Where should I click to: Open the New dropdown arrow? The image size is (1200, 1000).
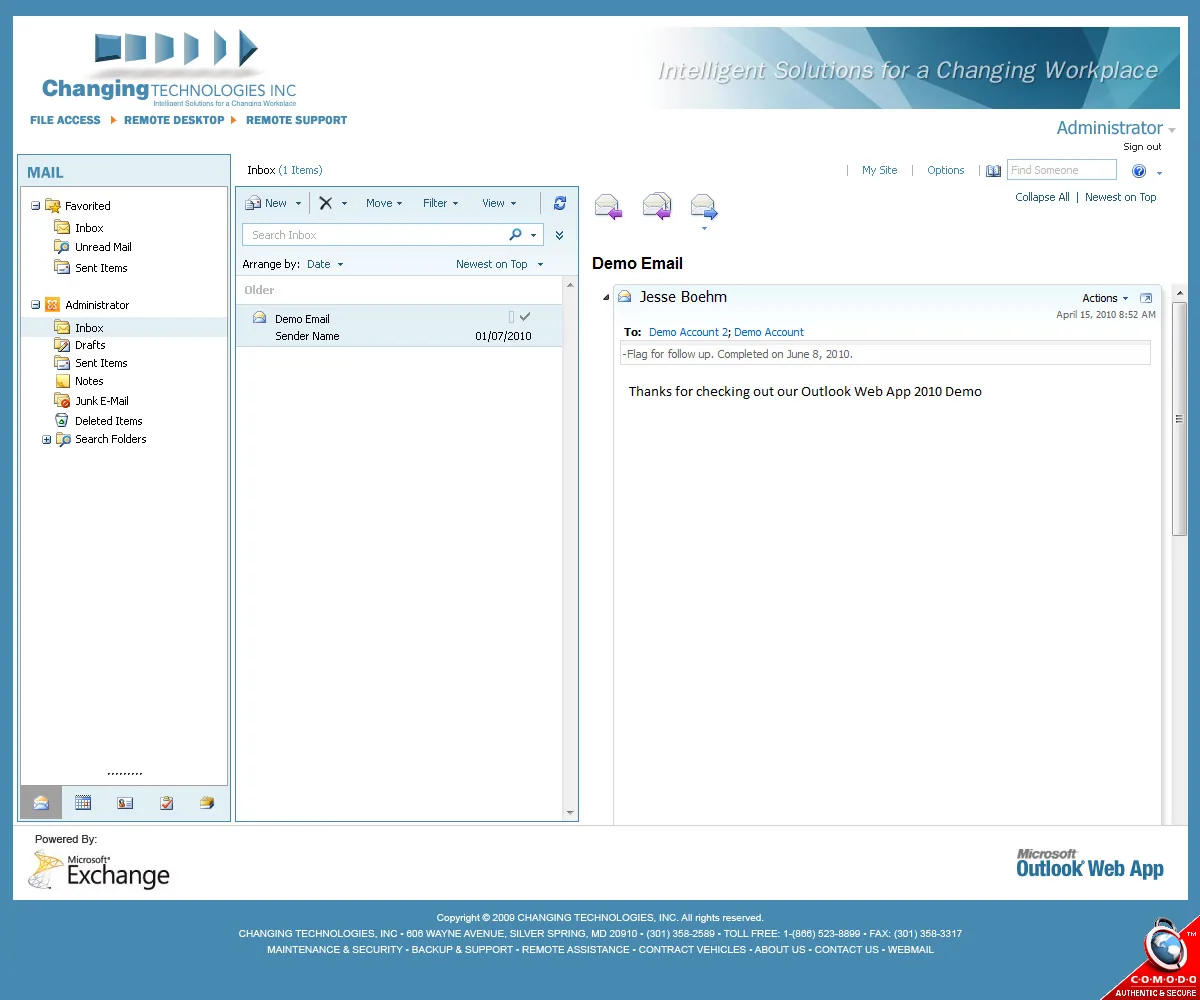[298, 204]
